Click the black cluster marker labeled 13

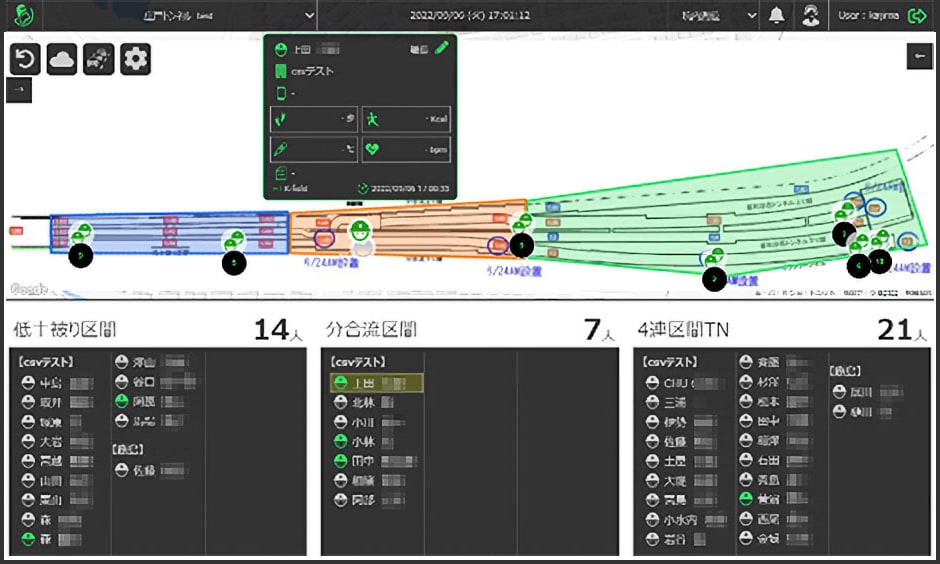879,262
